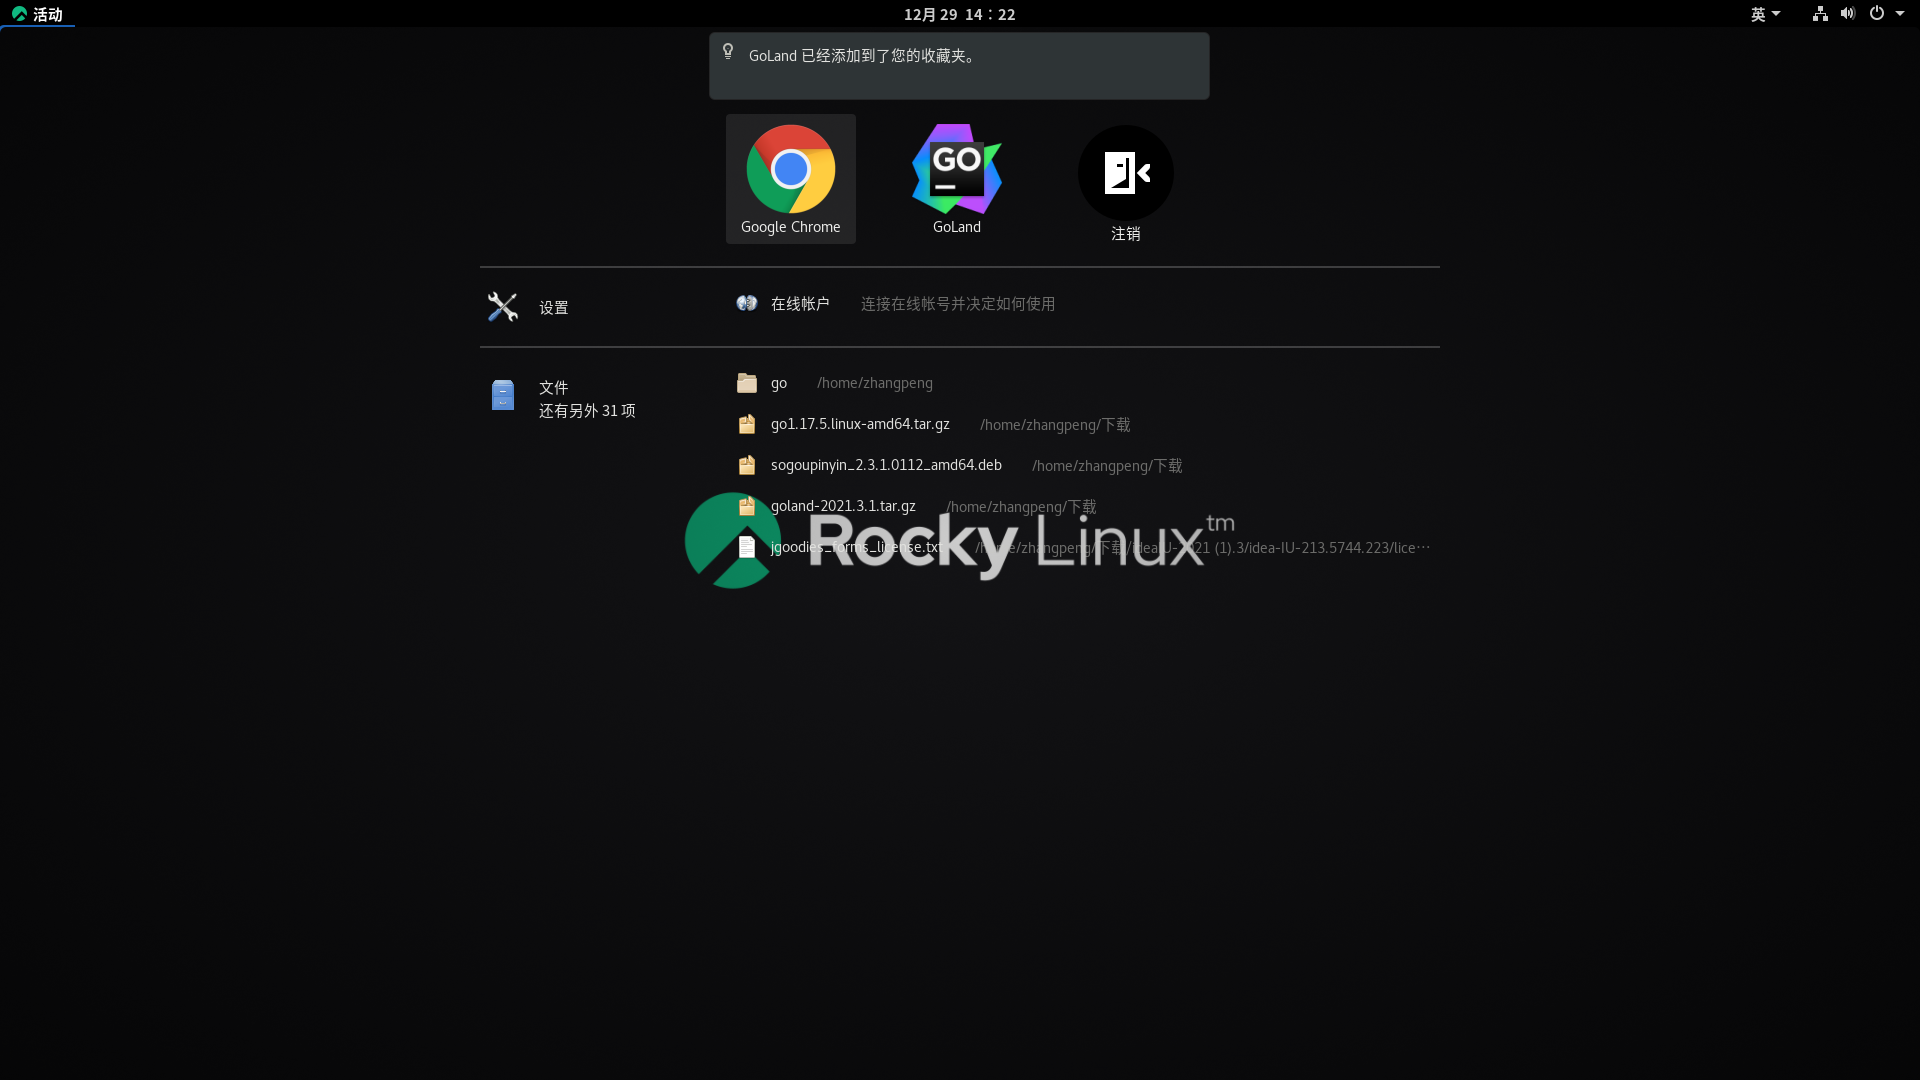Click the GoLand 已经添加到了您的收藏夹 notification
The width and height of the screenshot is (1920, 1080).
click(x=959, y=66)
